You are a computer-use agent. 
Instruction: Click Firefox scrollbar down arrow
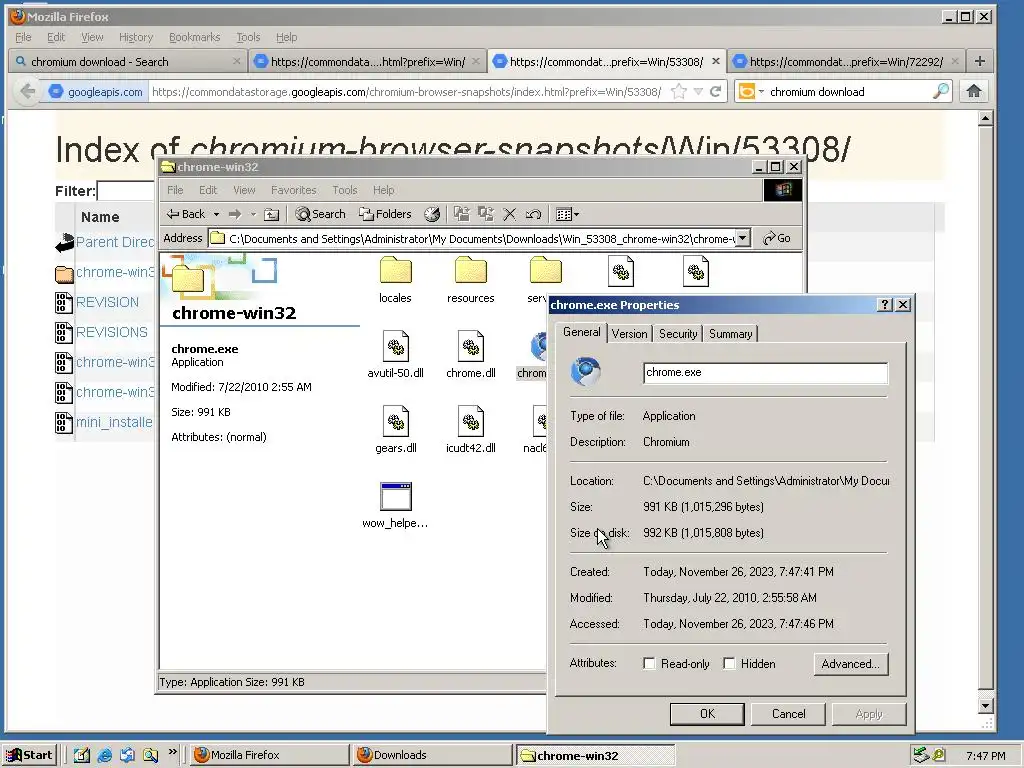click(x=986, y=706)
